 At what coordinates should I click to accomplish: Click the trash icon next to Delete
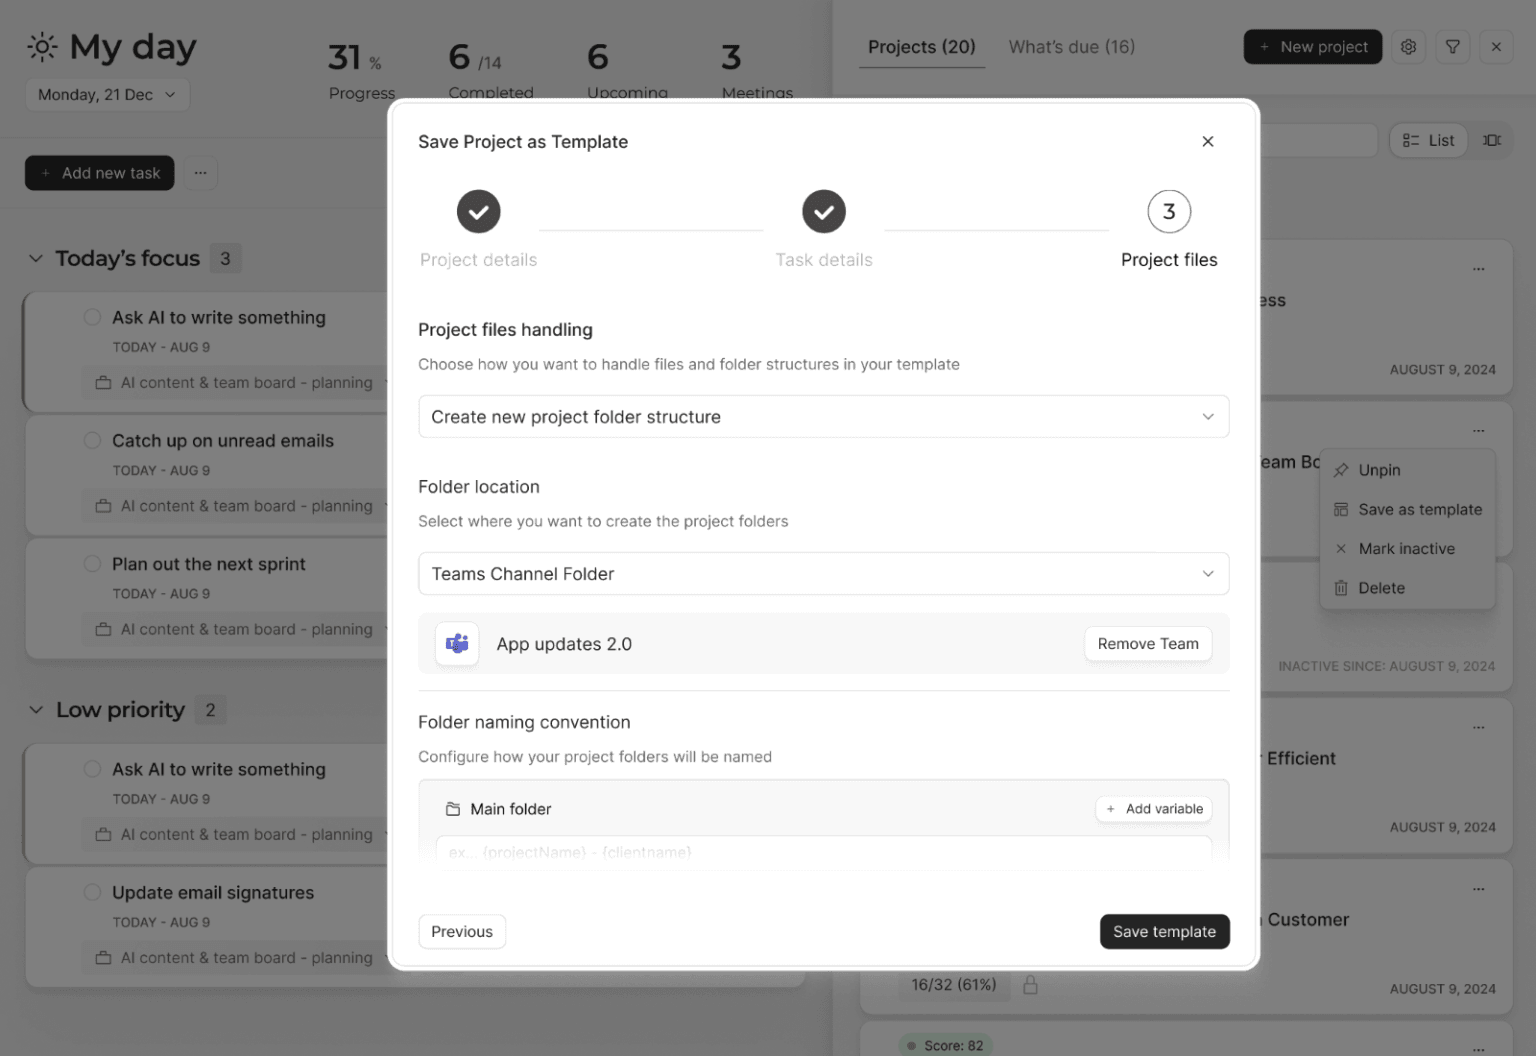pyautogui.click(x=1341, y=588)
